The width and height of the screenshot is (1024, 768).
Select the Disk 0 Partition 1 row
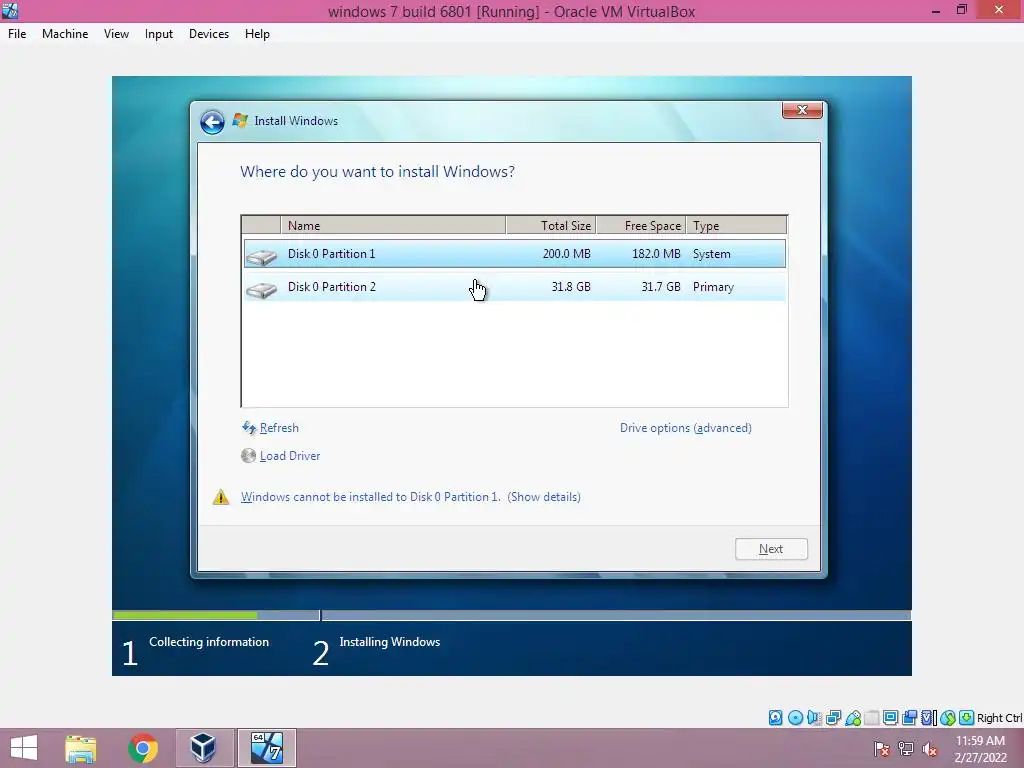click(515, 254)
